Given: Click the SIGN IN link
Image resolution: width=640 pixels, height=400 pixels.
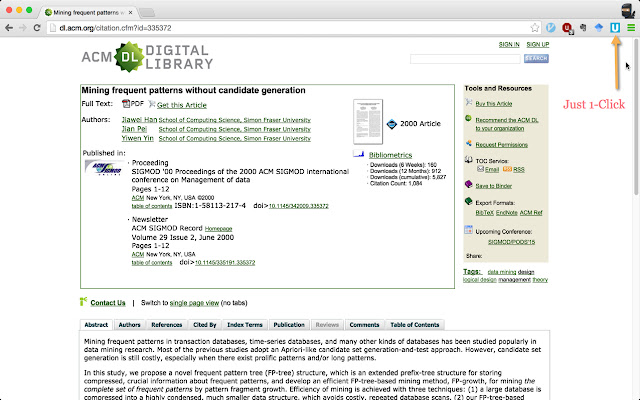Looking at the screenshot, I should point(509,44).
